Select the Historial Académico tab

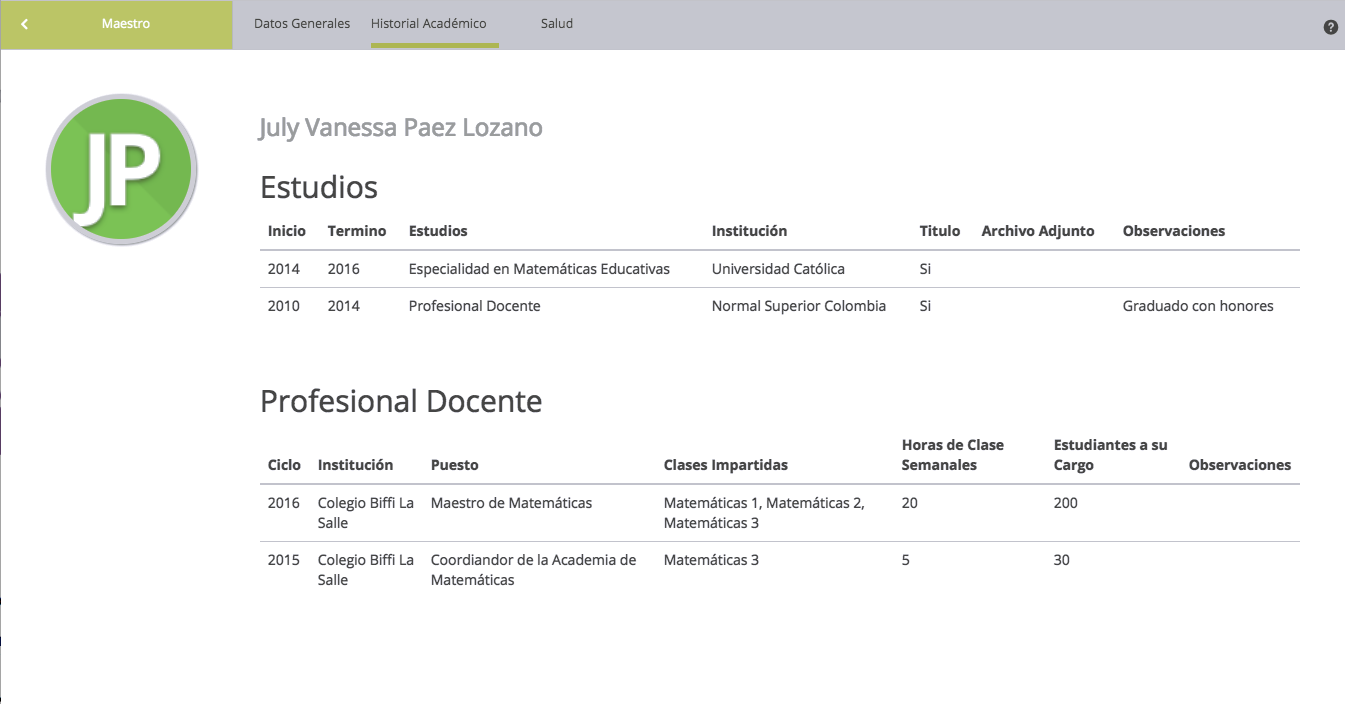point(428,23)
